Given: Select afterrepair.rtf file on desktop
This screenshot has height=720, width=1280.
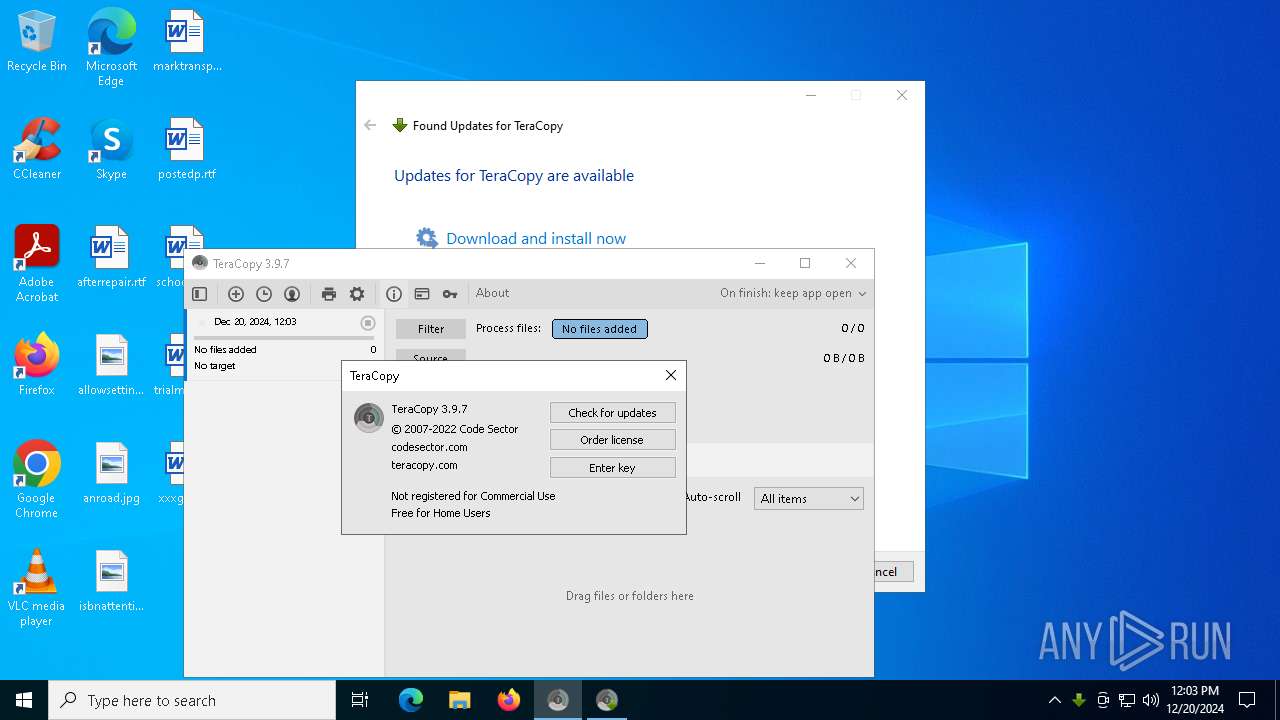Looking at the screenshot, I should click(111, 257).
